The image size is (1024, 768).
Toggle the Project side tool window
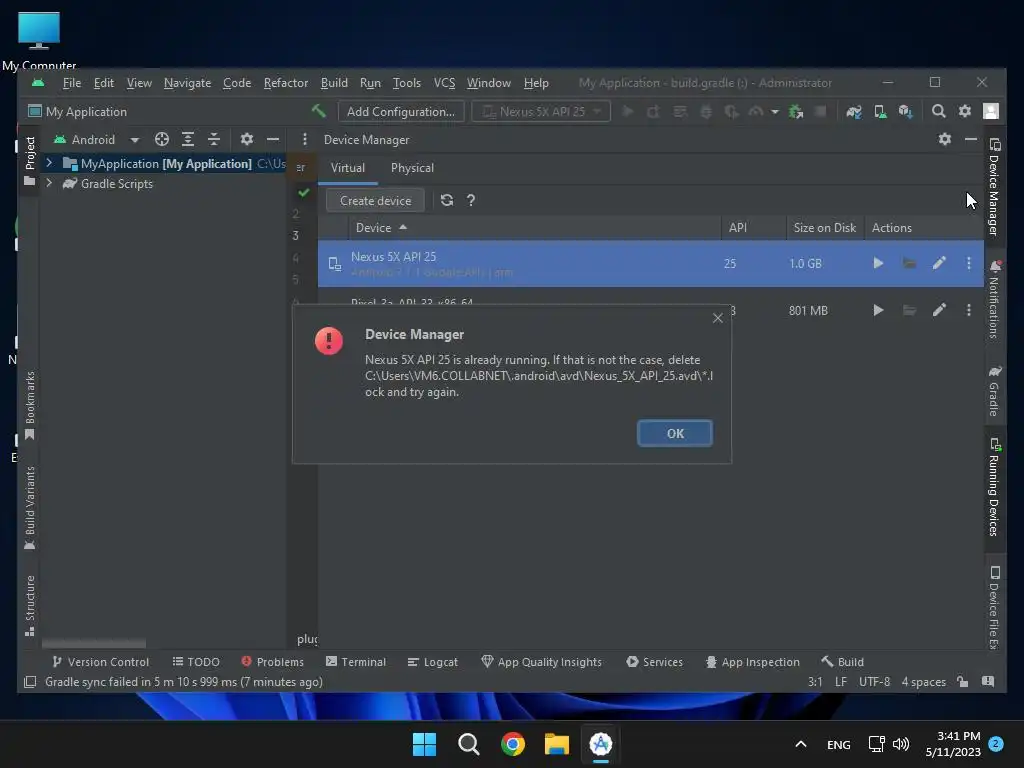pos(29,160)
